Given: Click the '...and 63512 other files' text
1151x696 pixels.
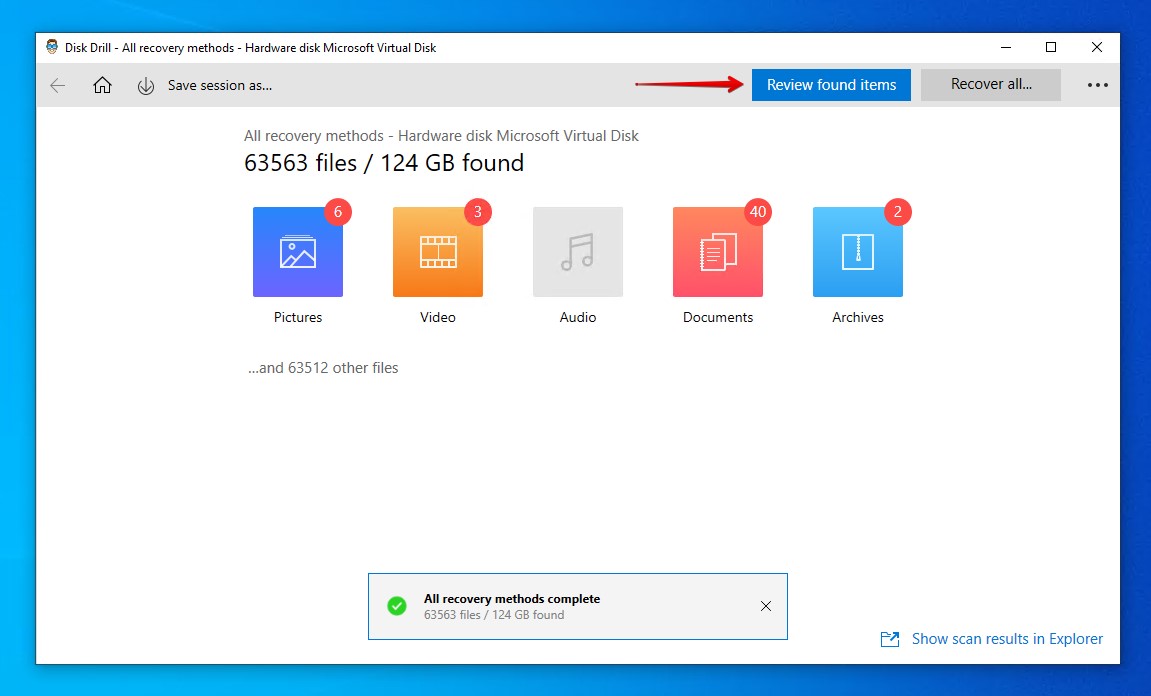Looking at the screenshot, I should [323, 368].
